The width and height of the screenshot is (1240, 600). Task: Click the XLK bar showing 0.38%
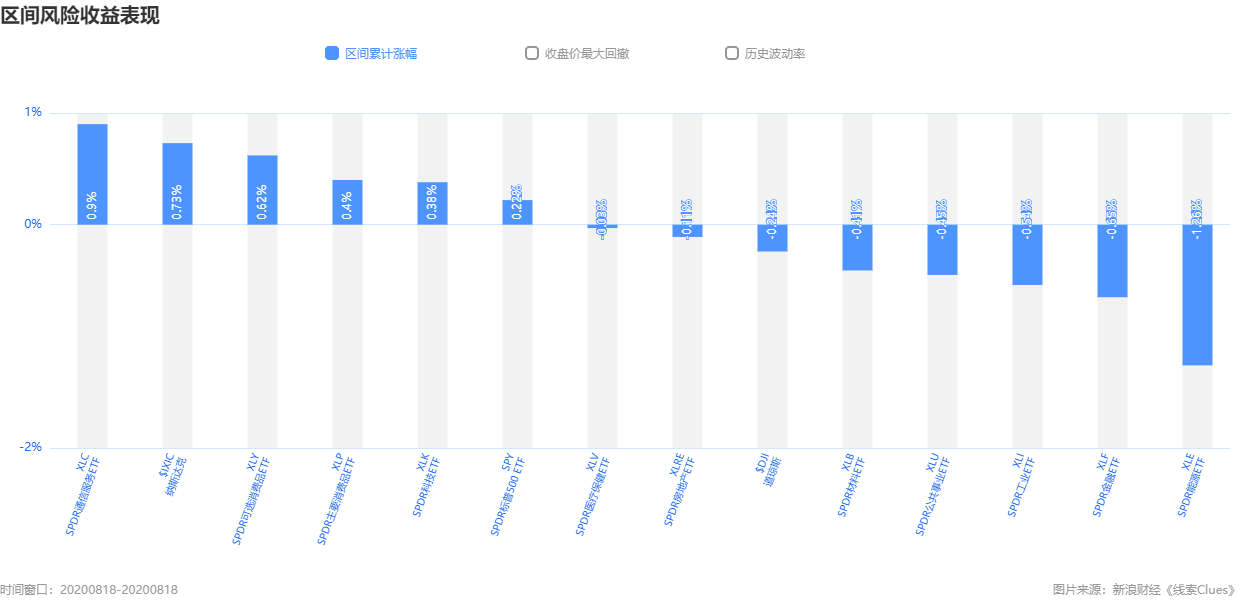pyautogui.click(x=432, y=203)
